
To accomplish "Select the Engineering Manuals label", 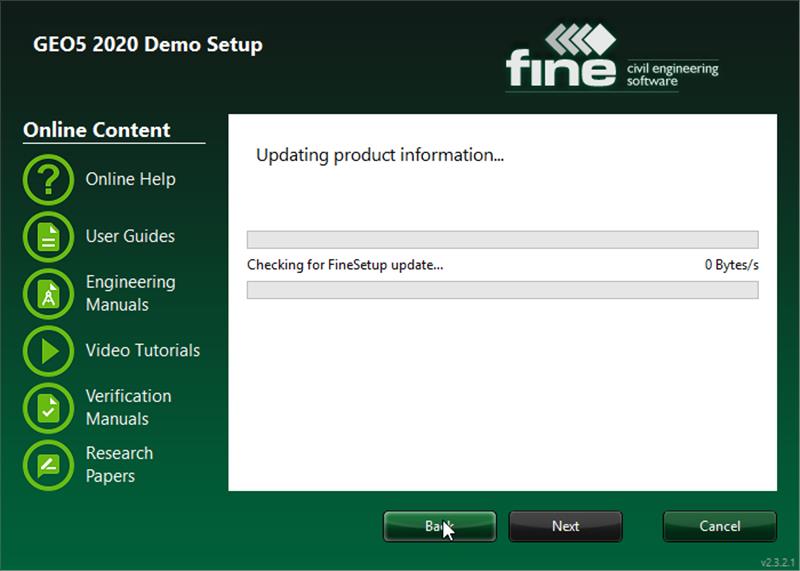I will click(x=131, y=293).
